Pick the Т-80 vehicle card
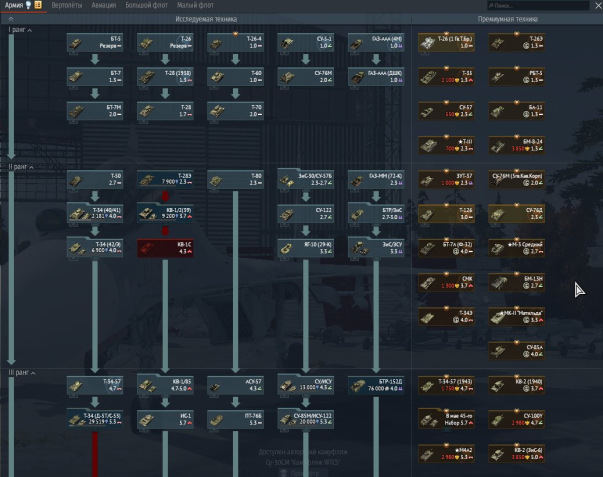This screenshot has height=477, width=603. point(234,179)
